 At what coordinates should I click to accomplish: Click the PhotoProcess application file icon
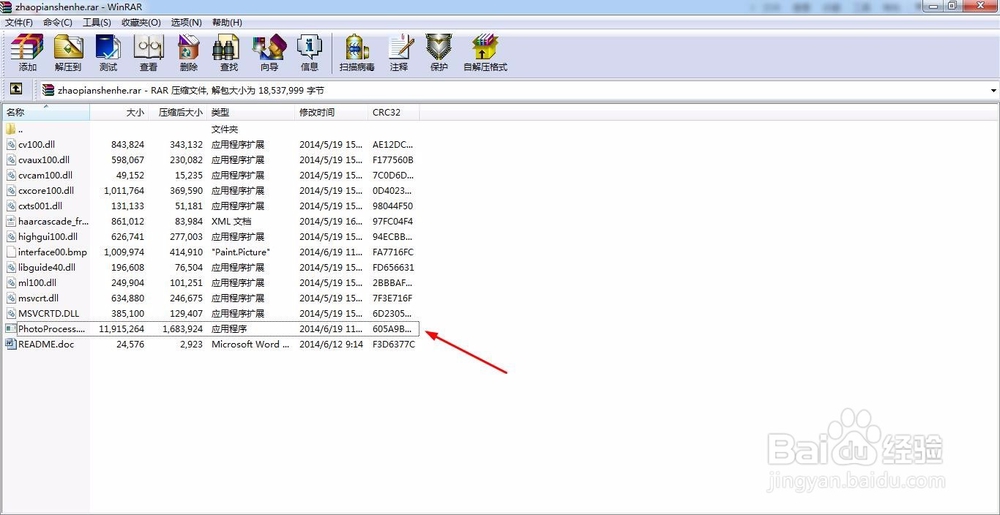point(10,329)
